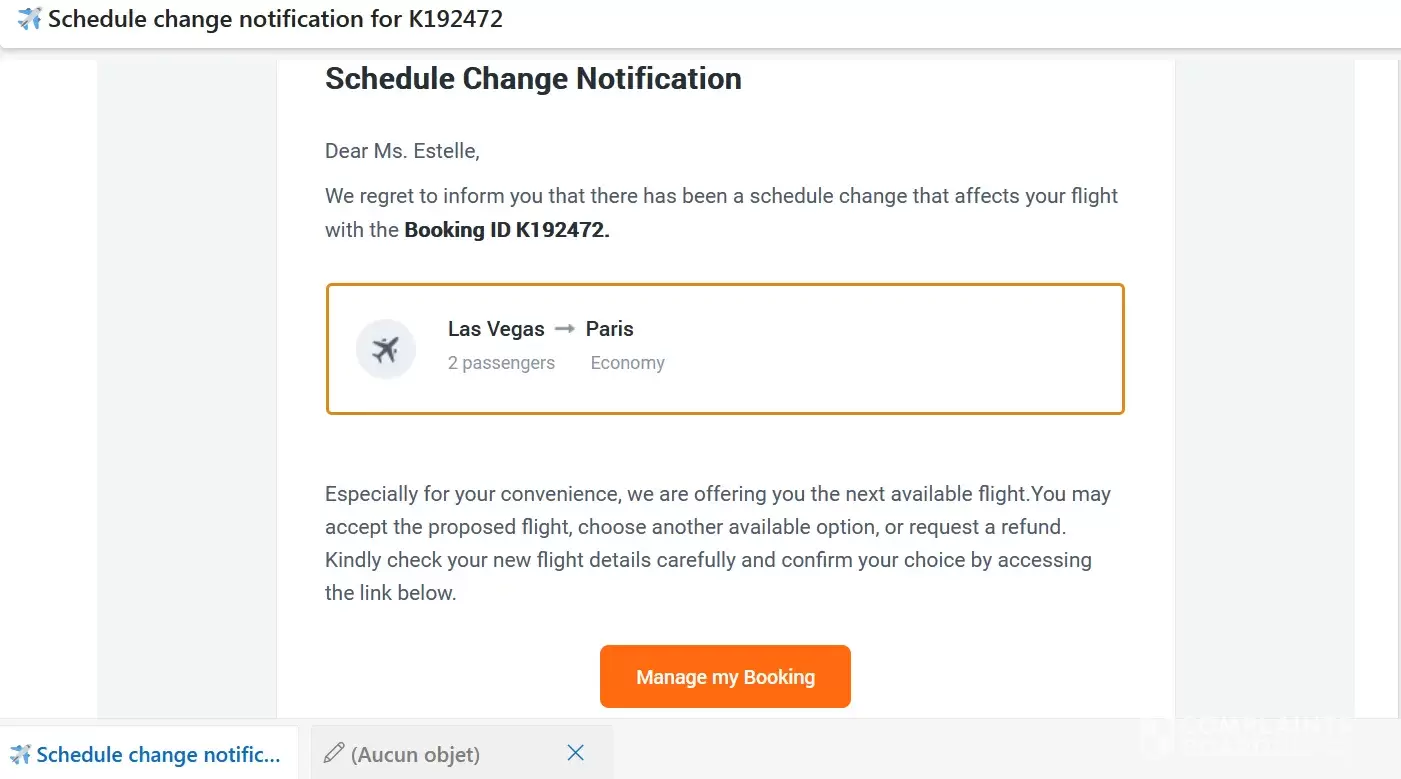1401x779 pixels.
Task: Click the Dear Ms. Estelle greeting
Action: pyautogui.click(x=402, y=152)
